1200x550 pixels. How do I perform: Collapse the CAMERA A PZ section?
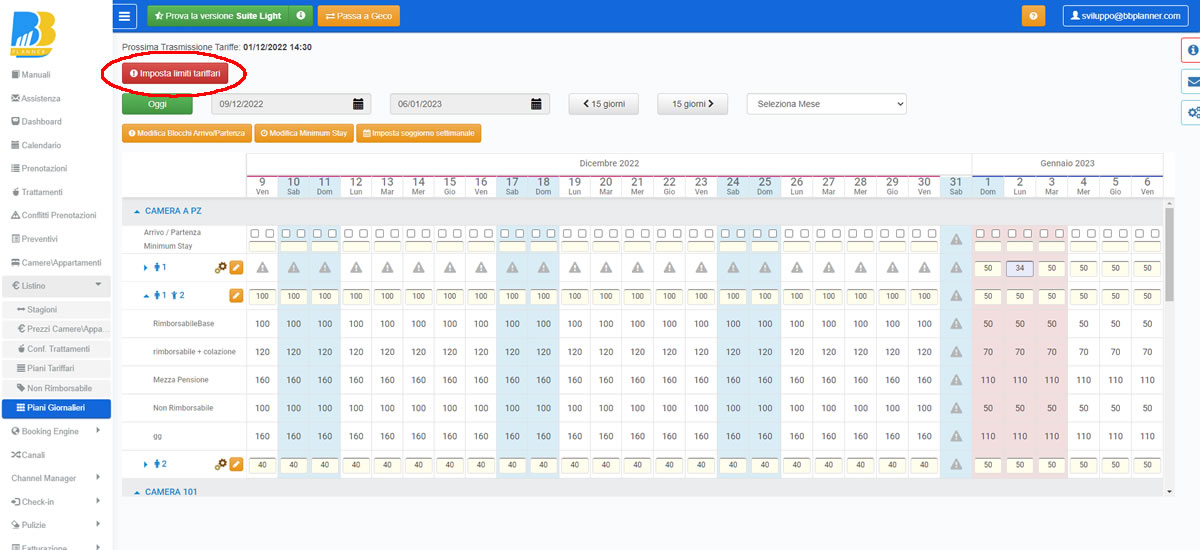[x=138, y=212]
